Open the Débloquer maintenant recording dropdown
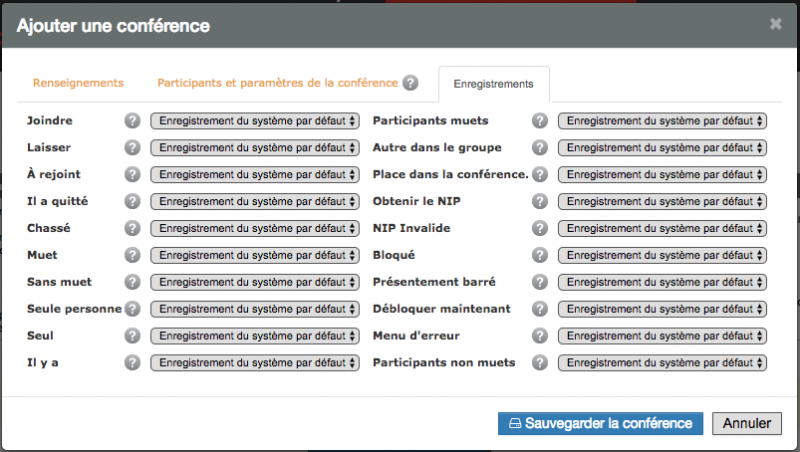Screen dimensions: 800x452 pyautogui.click(x=662, y=309)
